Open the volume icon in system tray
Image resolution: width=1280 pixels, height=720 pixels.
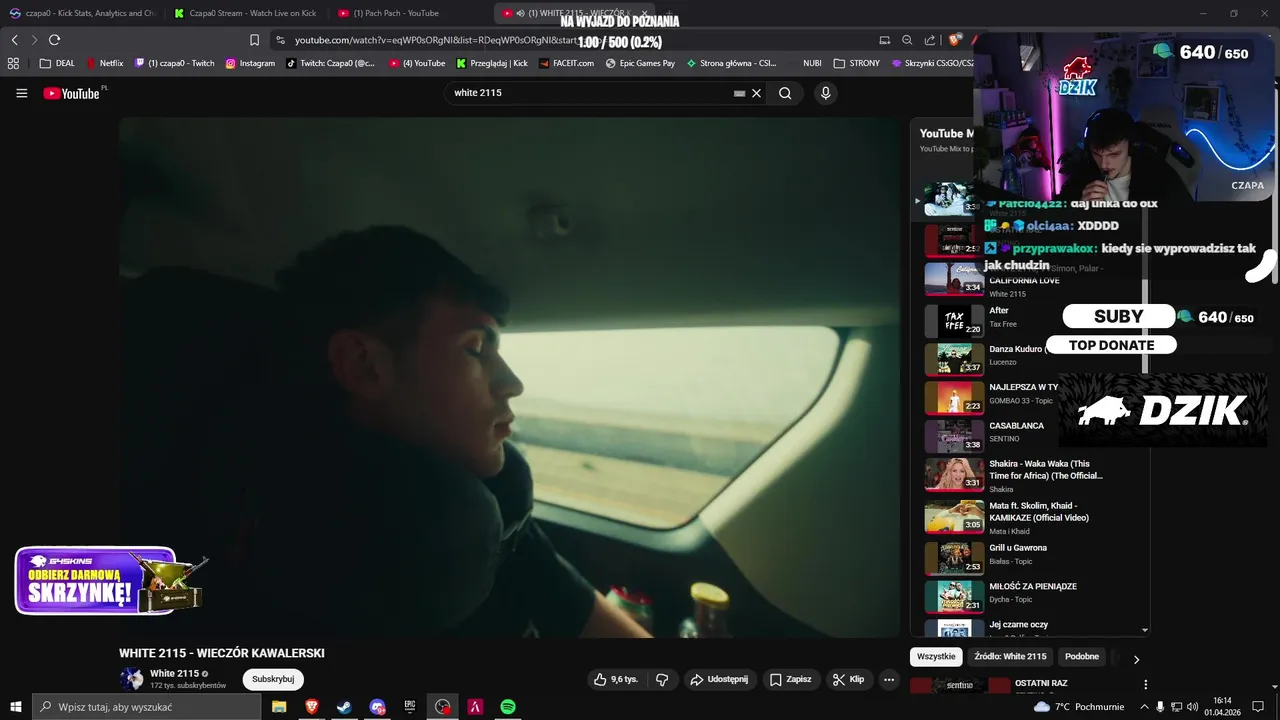[1192, 707]
